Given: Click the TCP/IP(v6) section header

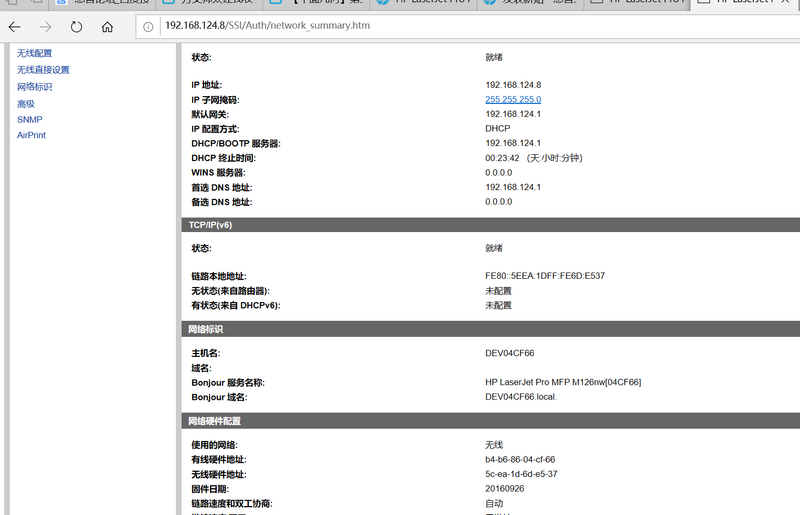Looking at the screenshot, I should (211, 225).
